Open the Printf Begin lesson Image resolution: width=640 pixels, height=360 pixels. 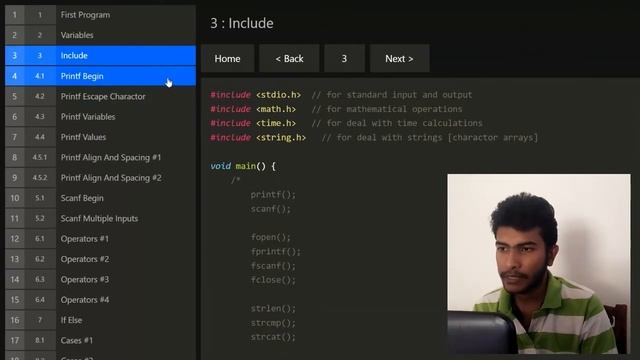[100, 76]
